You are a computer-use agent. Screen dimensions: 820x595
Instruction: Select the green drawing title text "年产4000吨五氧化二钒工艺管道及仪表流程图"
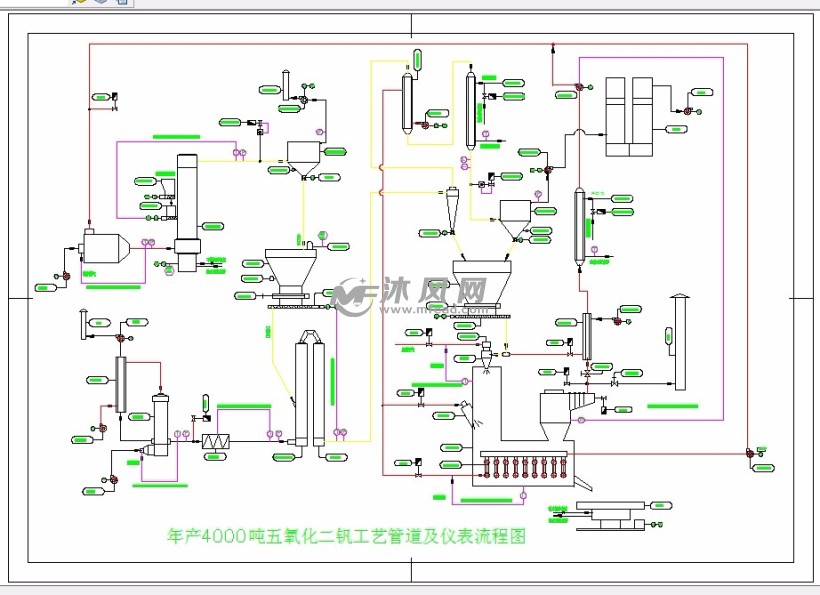(346, 536)
